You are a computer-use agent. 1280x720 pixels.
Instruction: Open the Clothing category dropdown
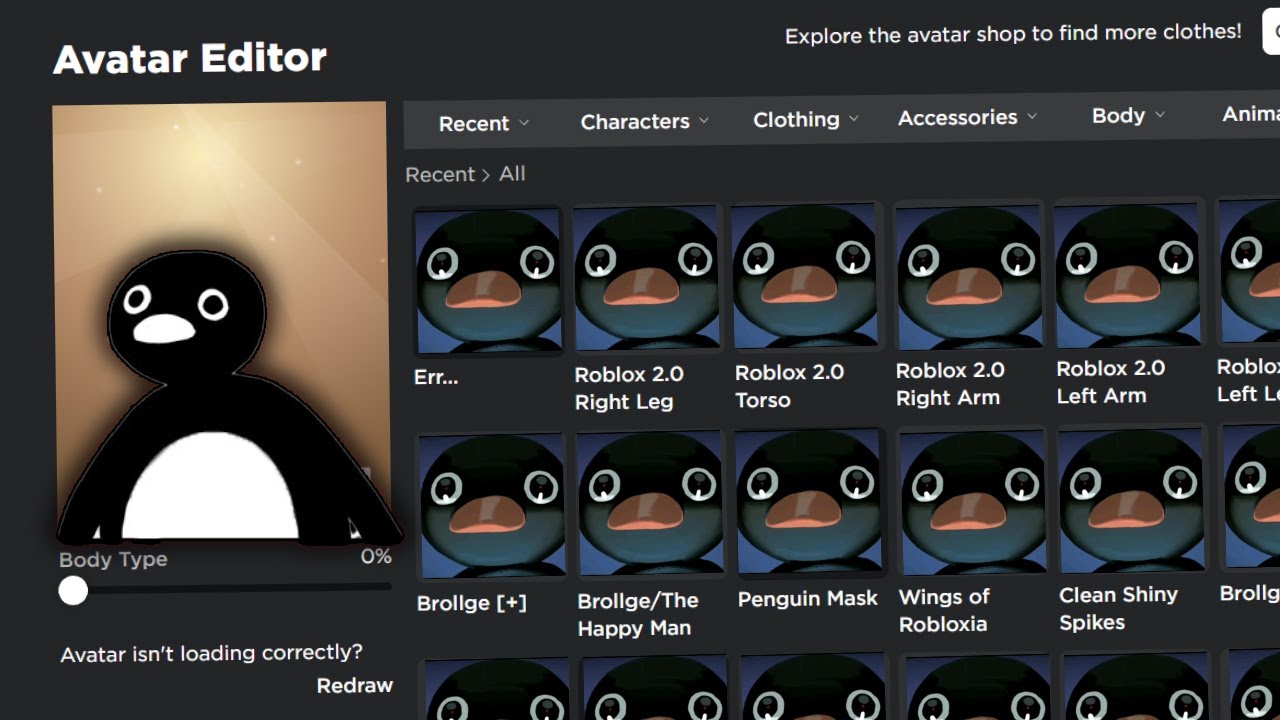(x=806, y=119)
